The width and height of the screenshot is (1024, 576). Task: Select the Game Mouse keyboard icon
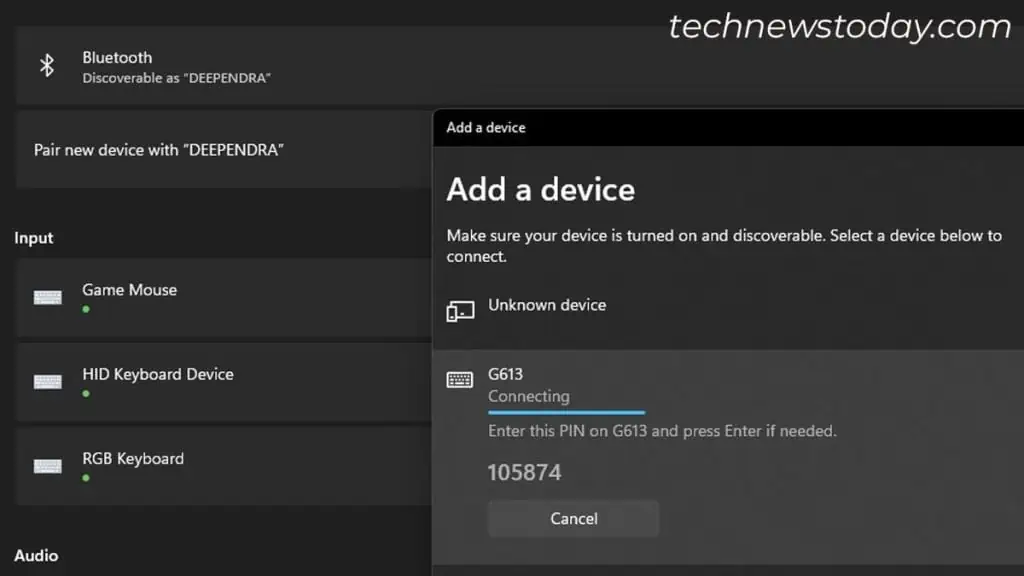pos(47,297)
